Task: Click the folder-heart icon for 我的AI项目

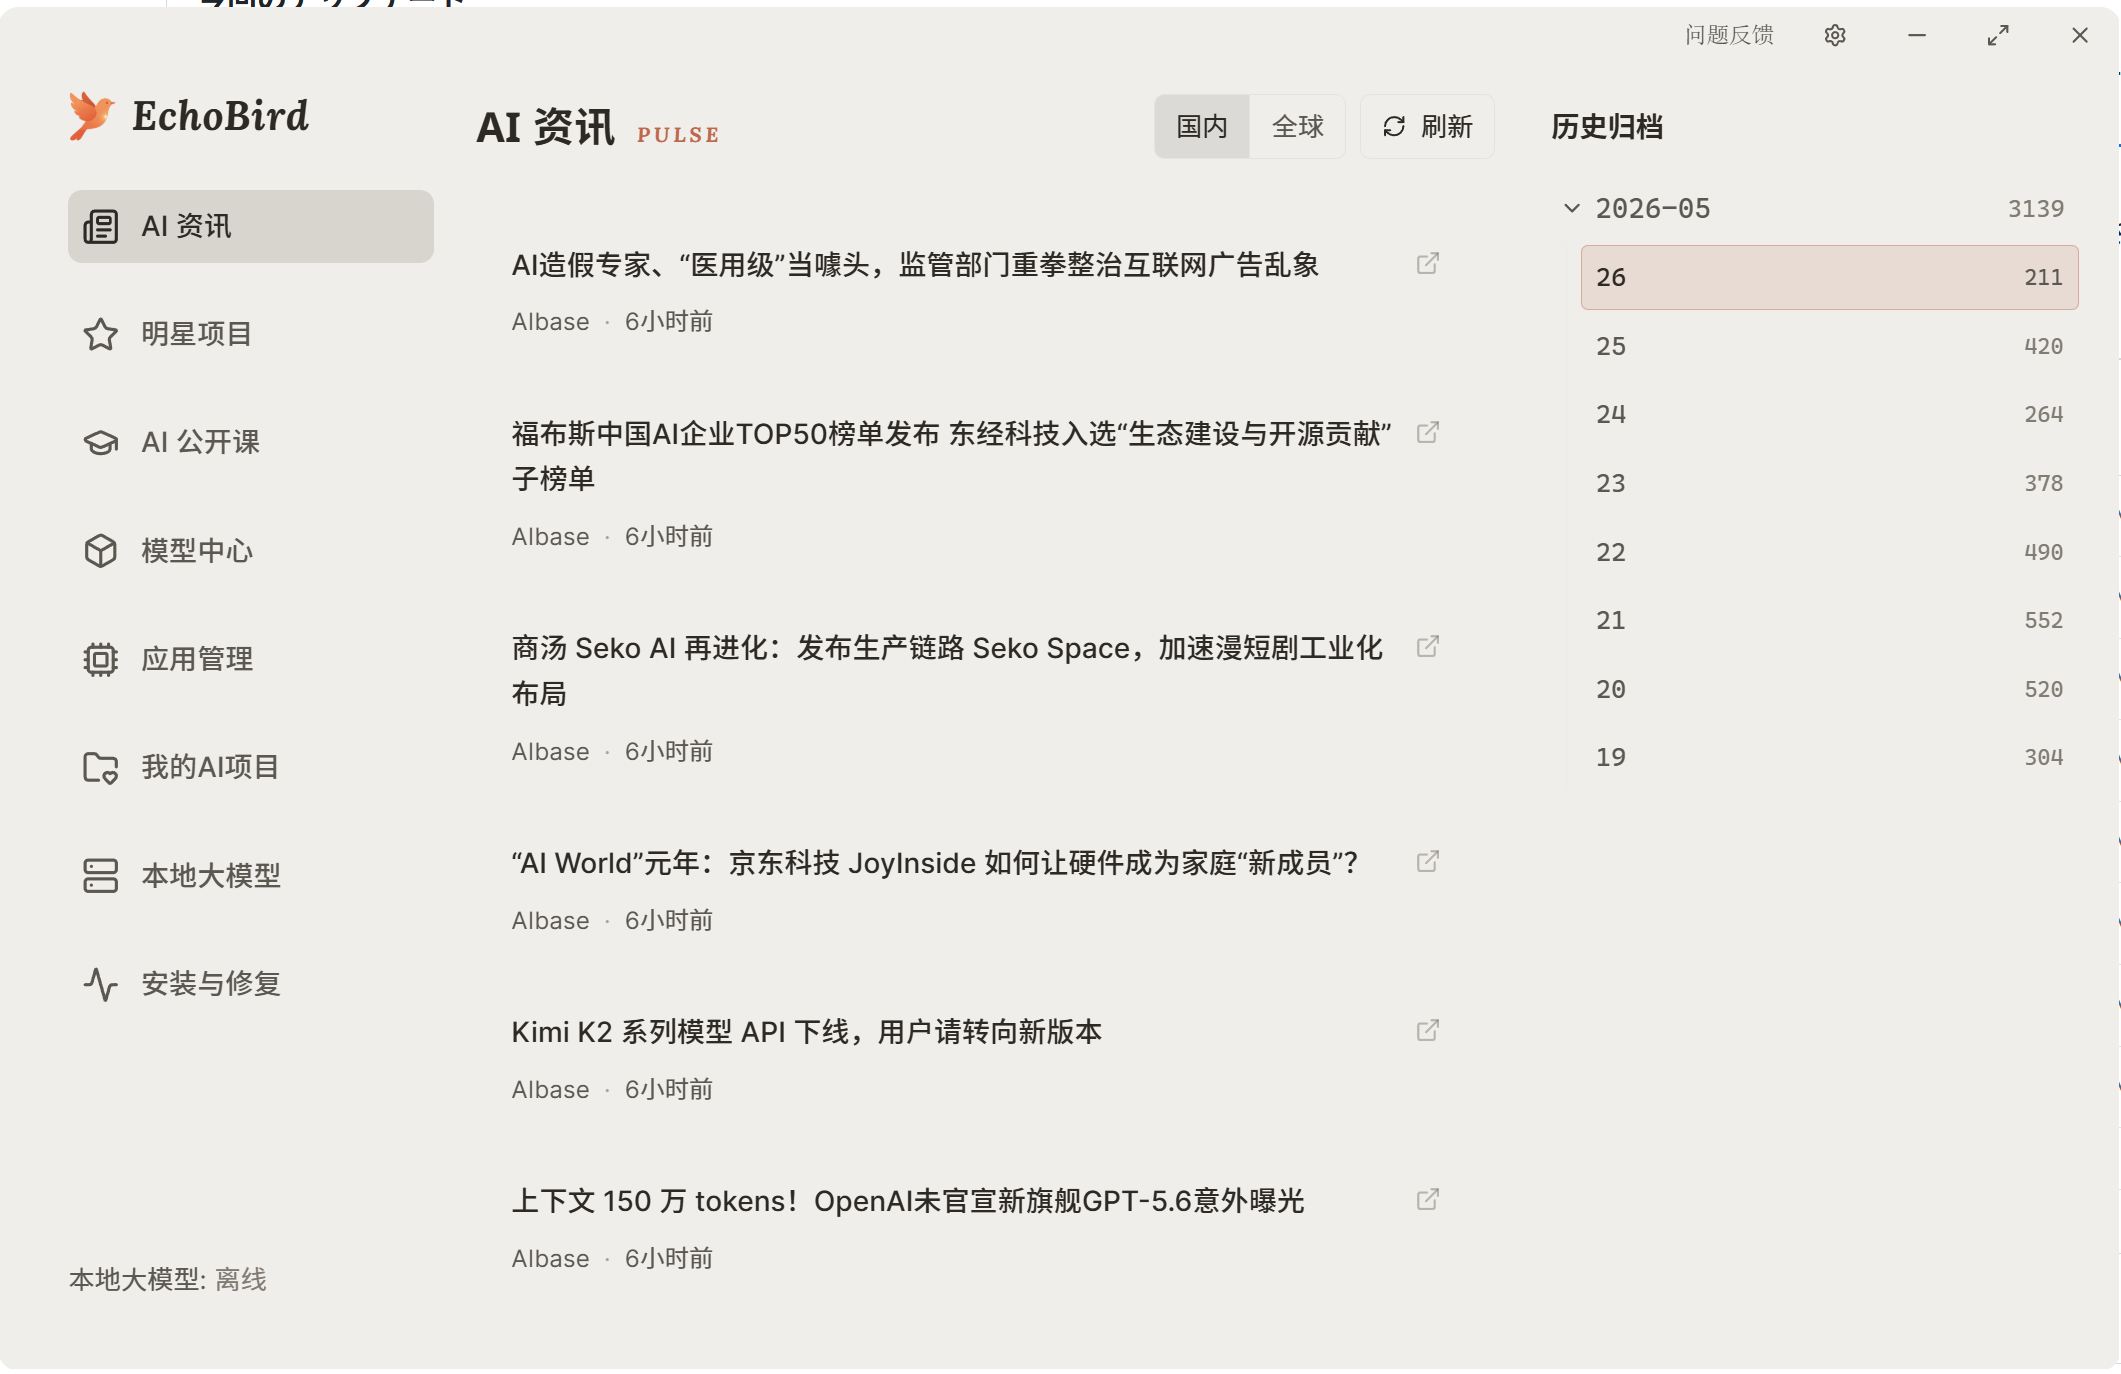Action: pos(101,767)
